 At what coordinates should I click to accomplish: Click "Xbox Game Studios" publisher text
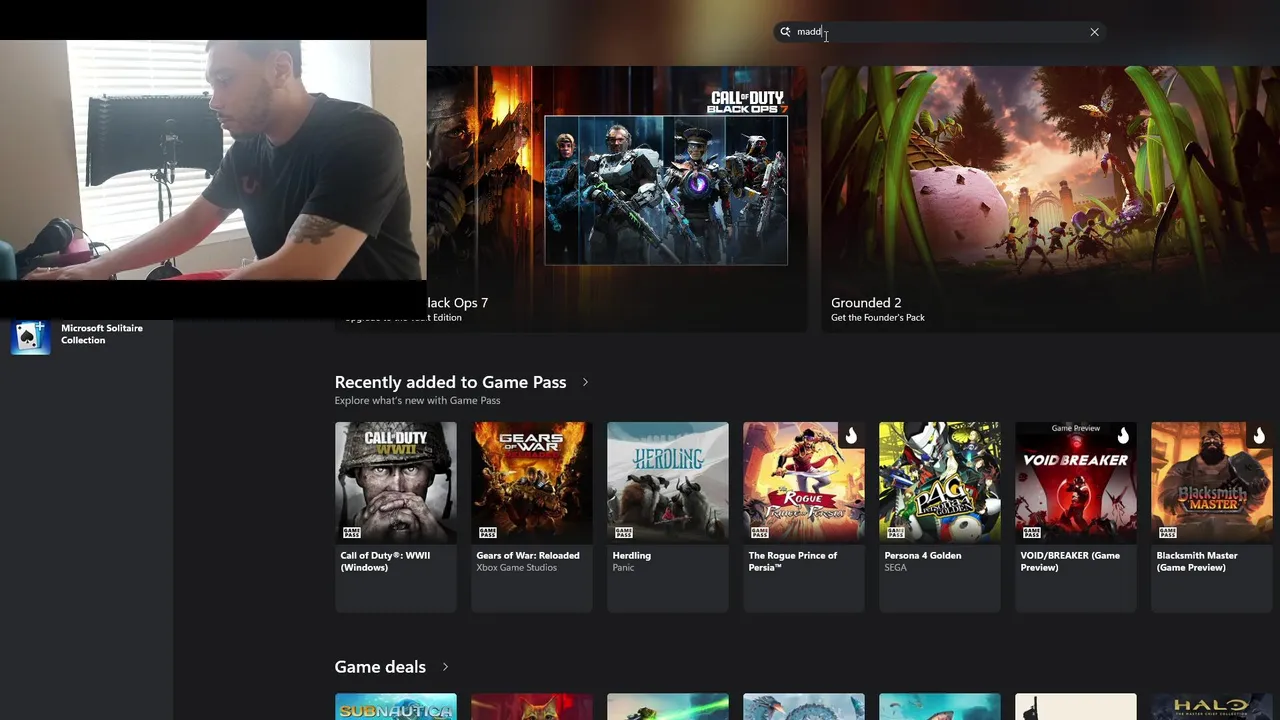[516, 568]
